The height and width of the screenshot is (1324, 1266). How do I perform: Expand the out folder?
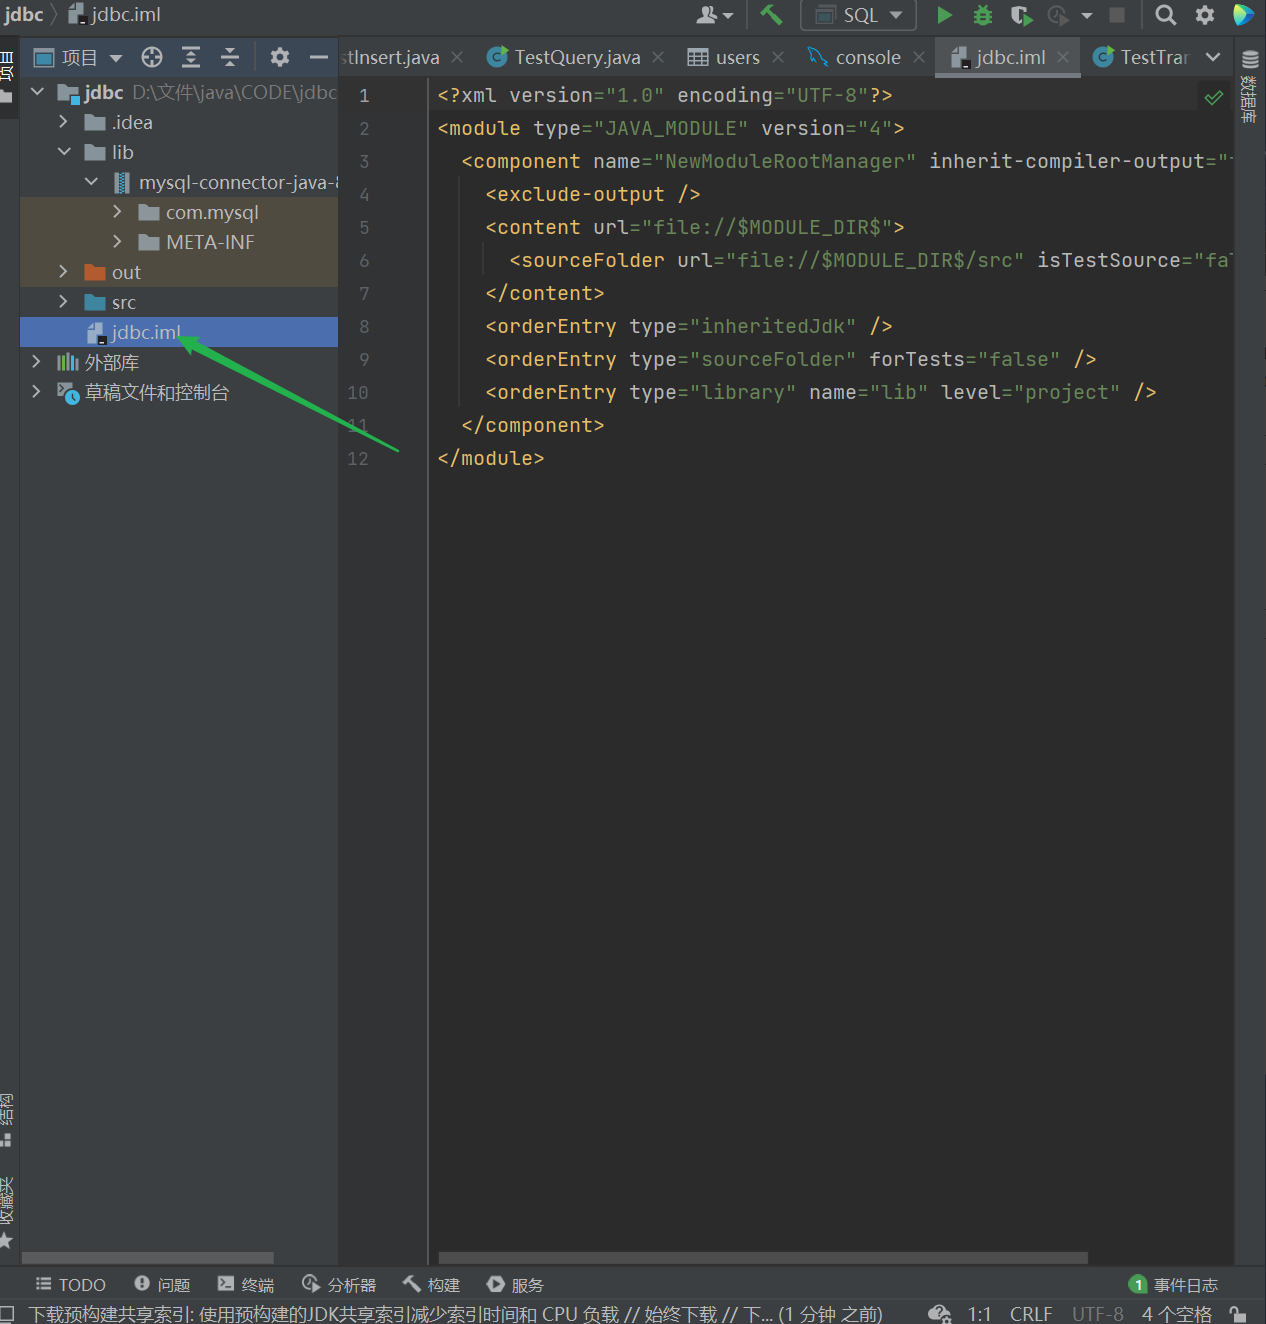coord(64,272)
